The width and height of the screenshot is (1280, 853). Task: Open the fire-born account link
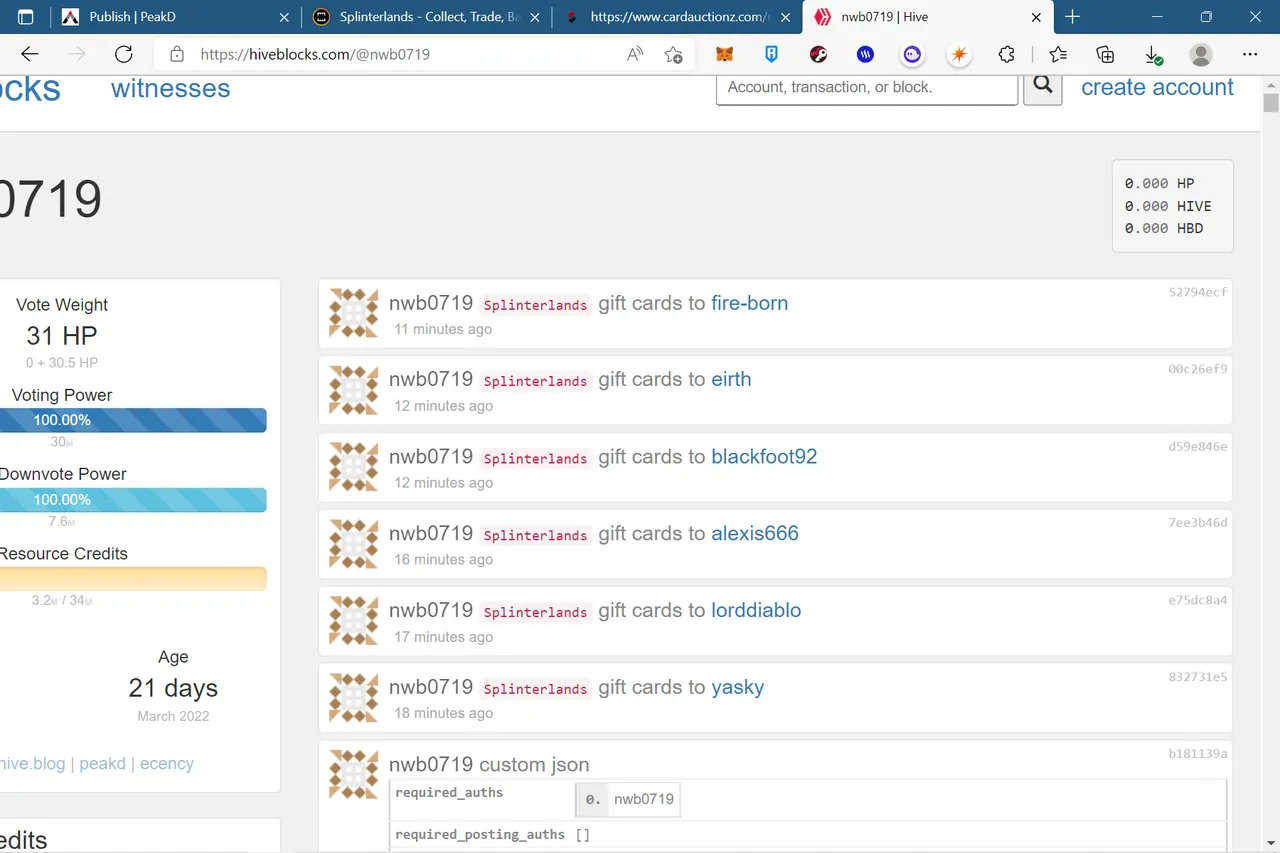tap(749, 303)
